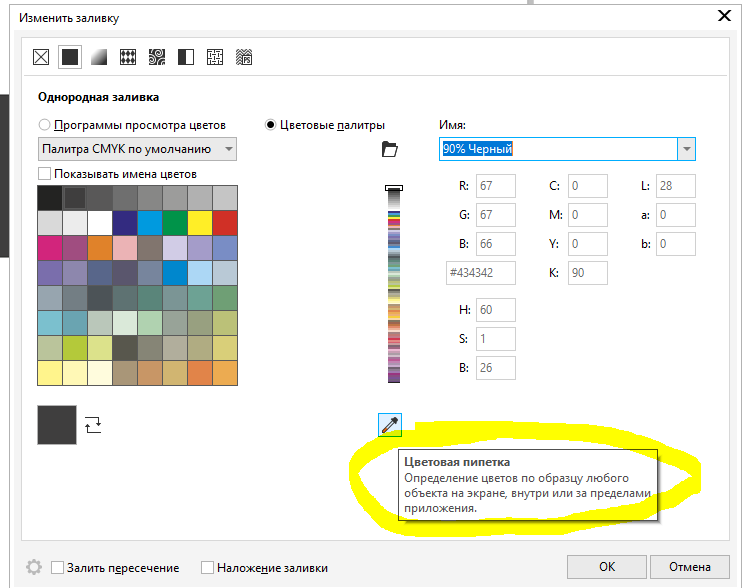Click the Имя field with 90% Черный
Screen dimensions: 742x588
tap(558, 149)
